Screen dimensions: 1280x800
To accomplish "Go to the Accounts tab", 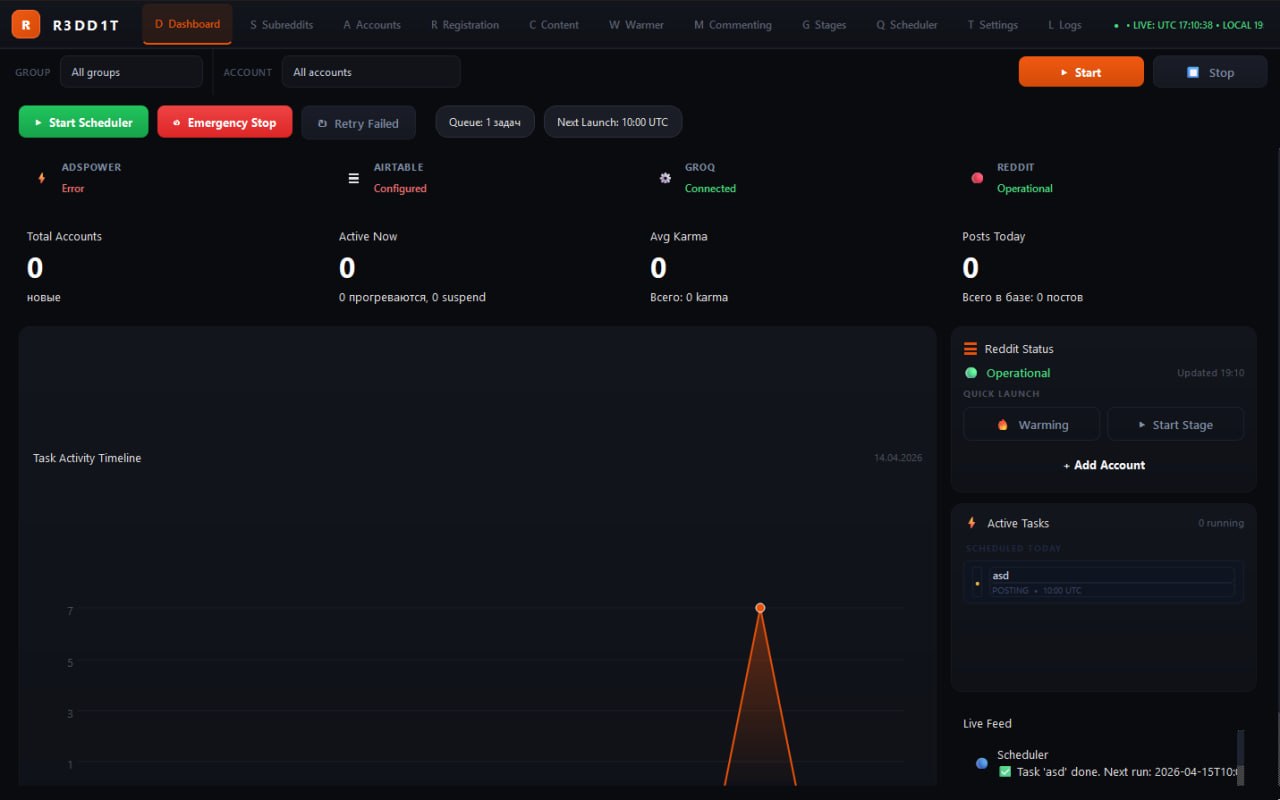I will click(x=372, y=25).
